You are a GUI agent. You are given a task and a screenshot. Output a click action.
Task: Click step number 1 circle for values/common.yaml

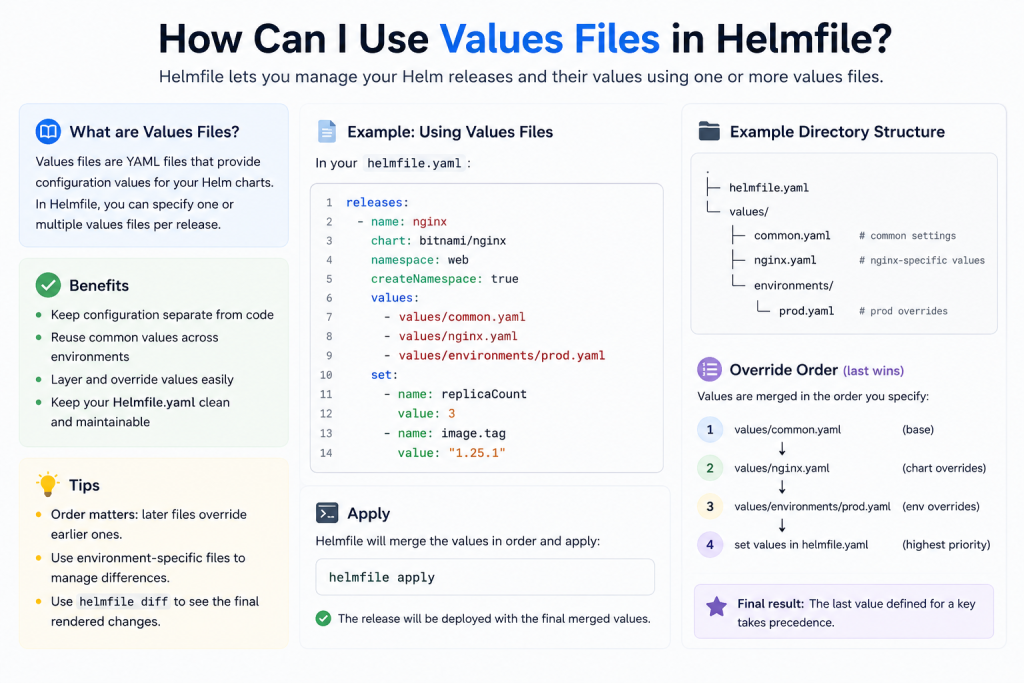[710, 430]
